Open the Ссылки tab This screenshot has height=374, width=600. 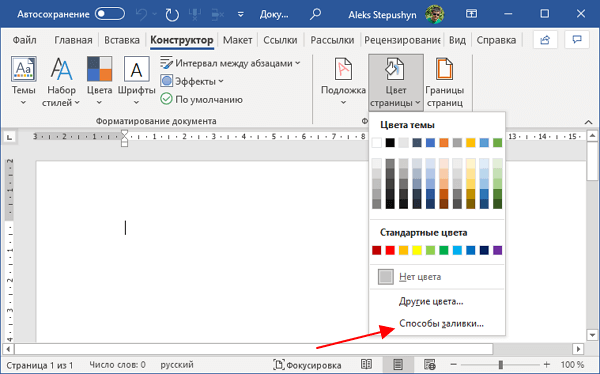pyautogui.click(x=280, y=40)
